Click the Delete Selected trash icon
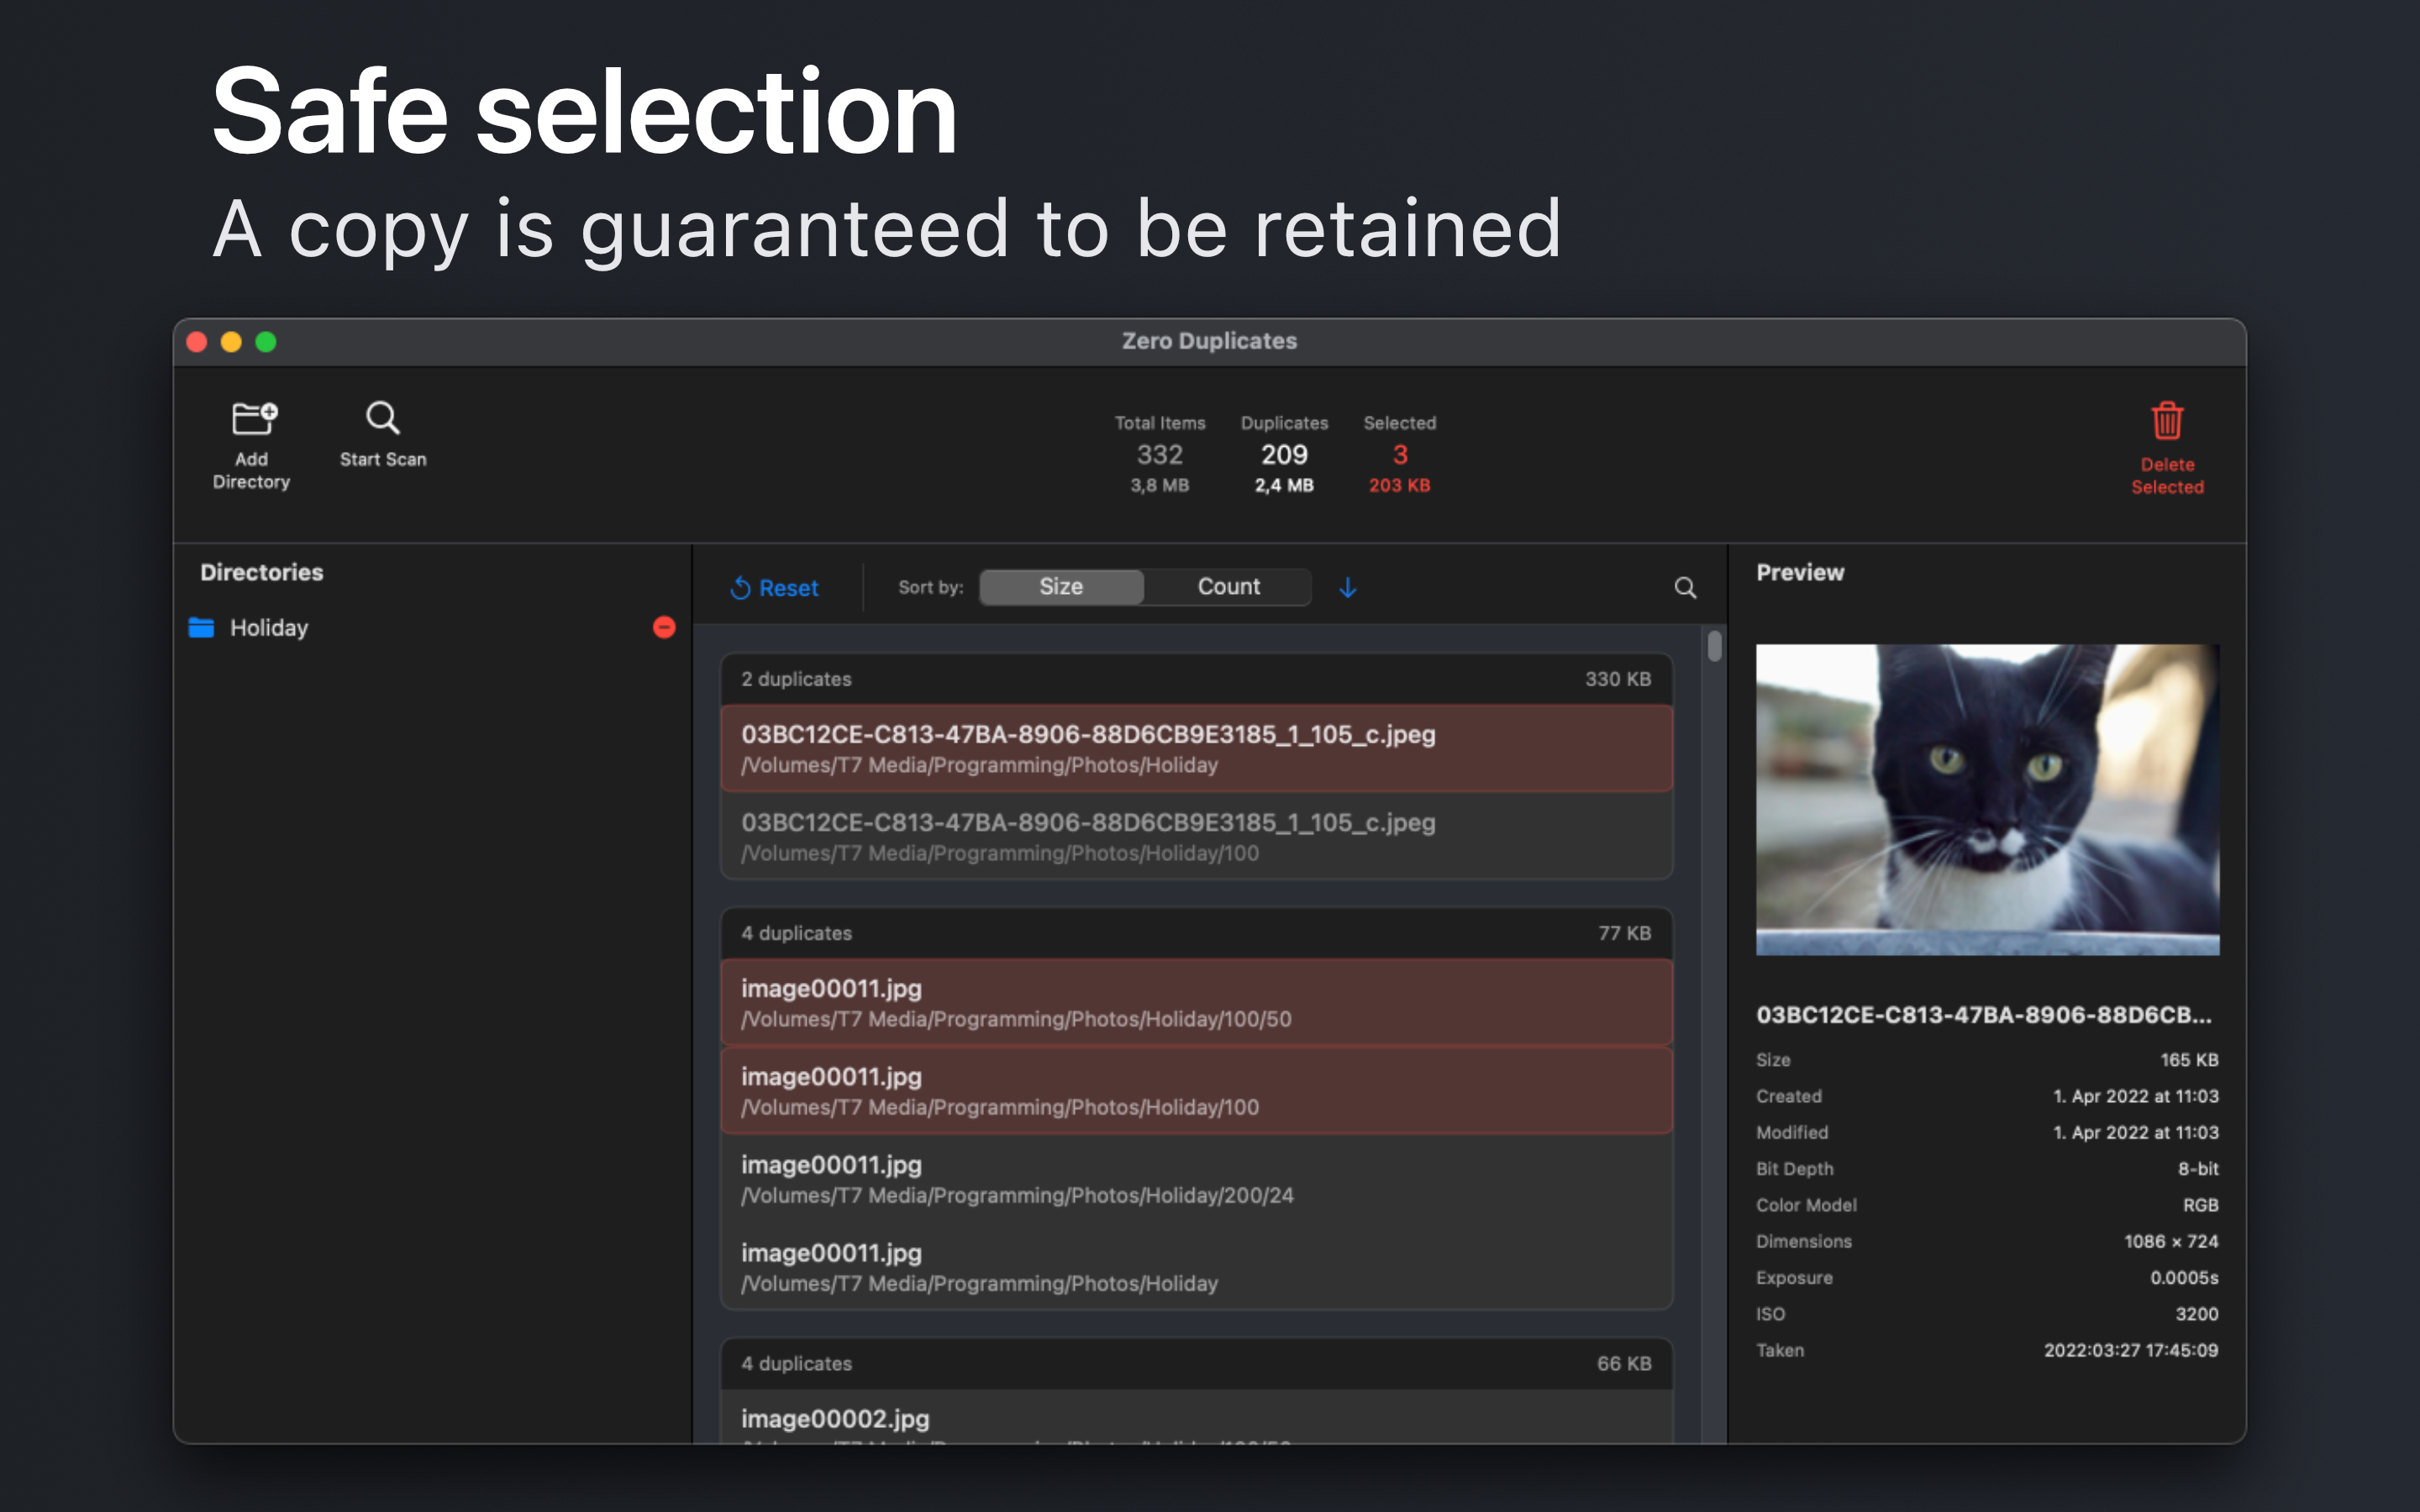The image size is (2420, 1512). pyautogui.click(x=2167, y=421)
